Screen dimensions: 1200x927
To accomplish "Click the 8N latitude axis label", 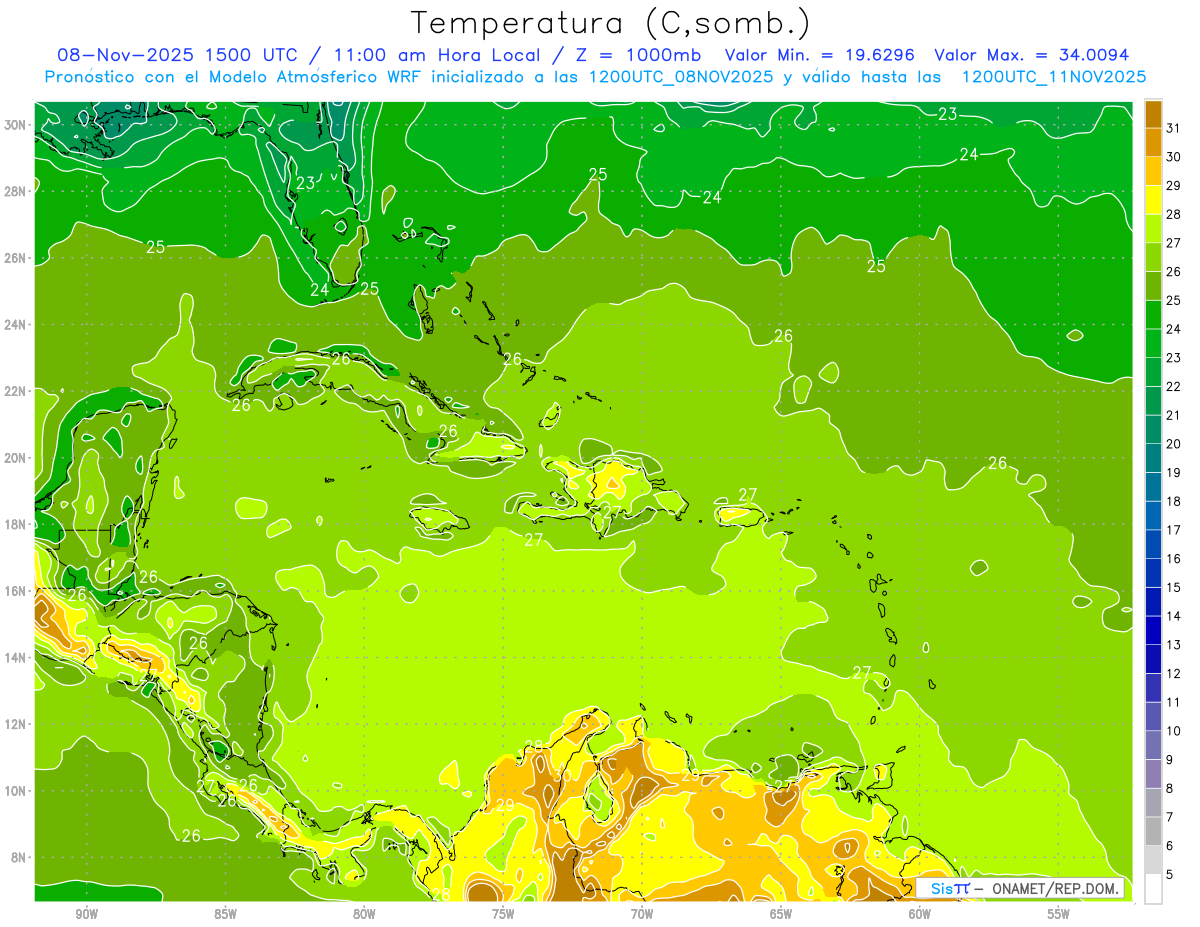I will (x=18, y=857).
